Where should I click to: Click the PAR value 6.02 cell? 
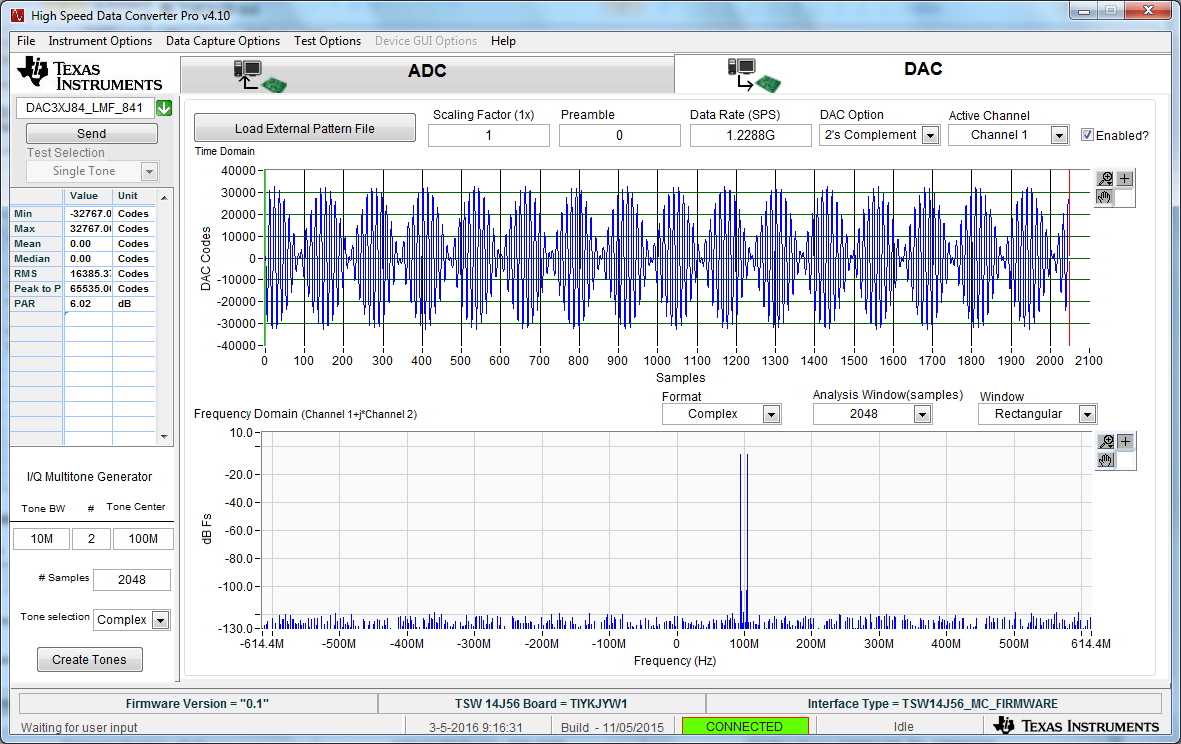tap(88, 304)
